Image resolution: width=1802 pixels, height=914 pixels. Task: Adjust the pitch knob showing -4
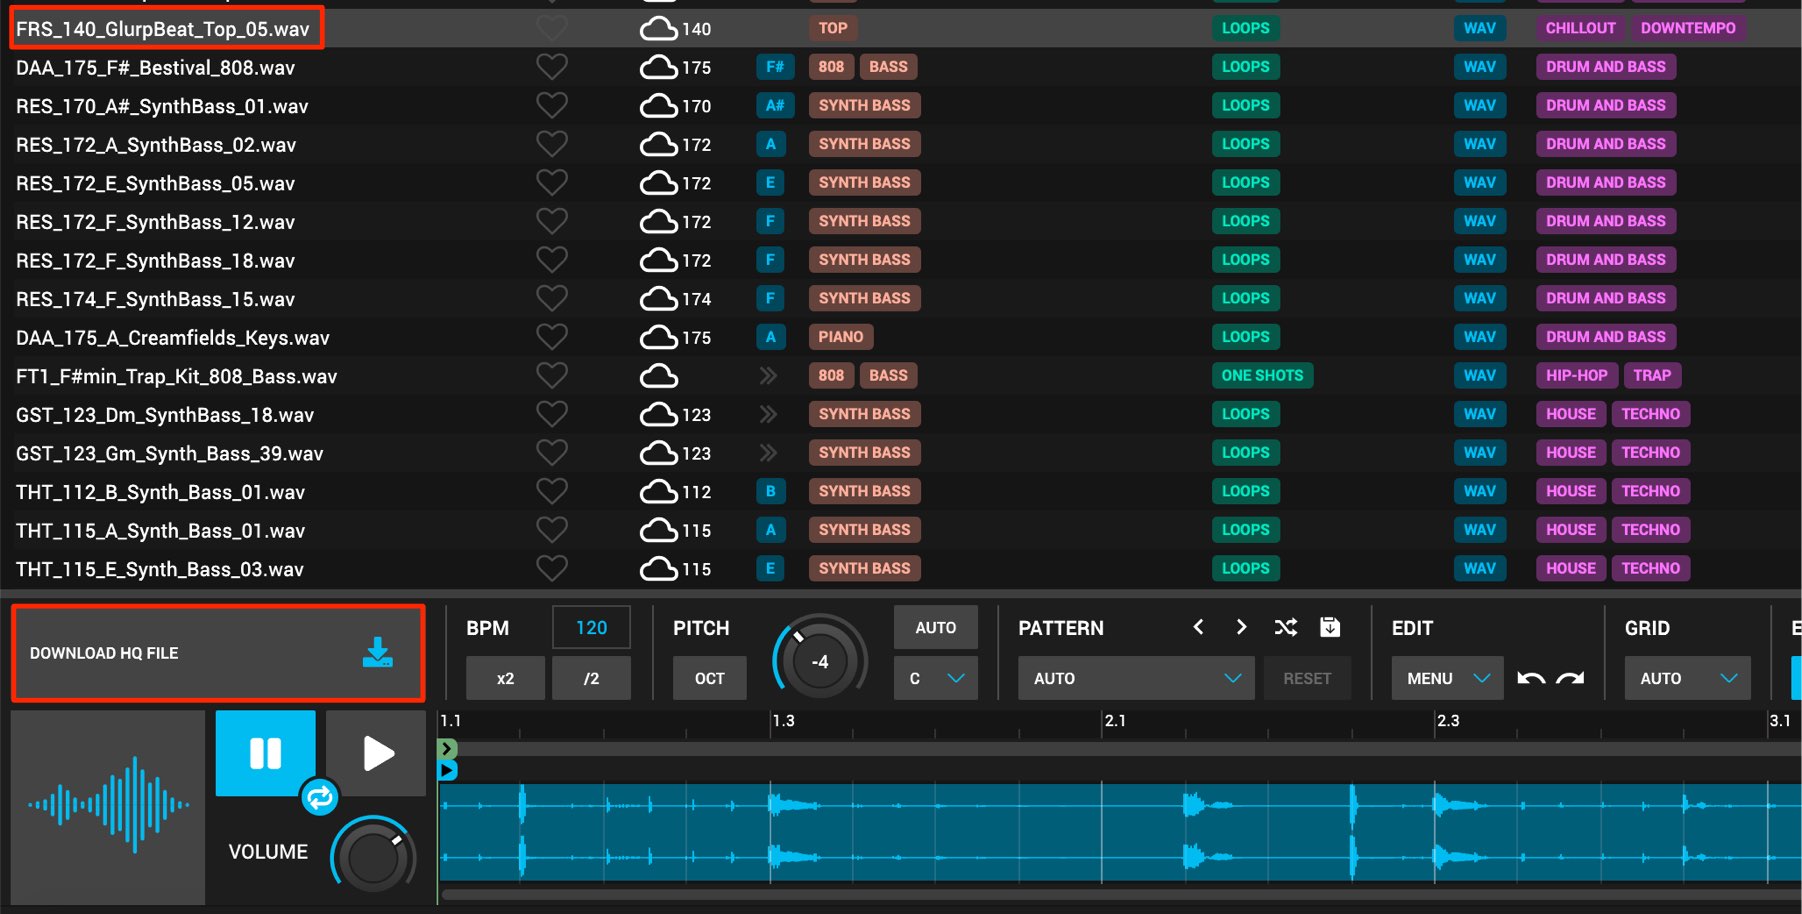coord(820,661)
